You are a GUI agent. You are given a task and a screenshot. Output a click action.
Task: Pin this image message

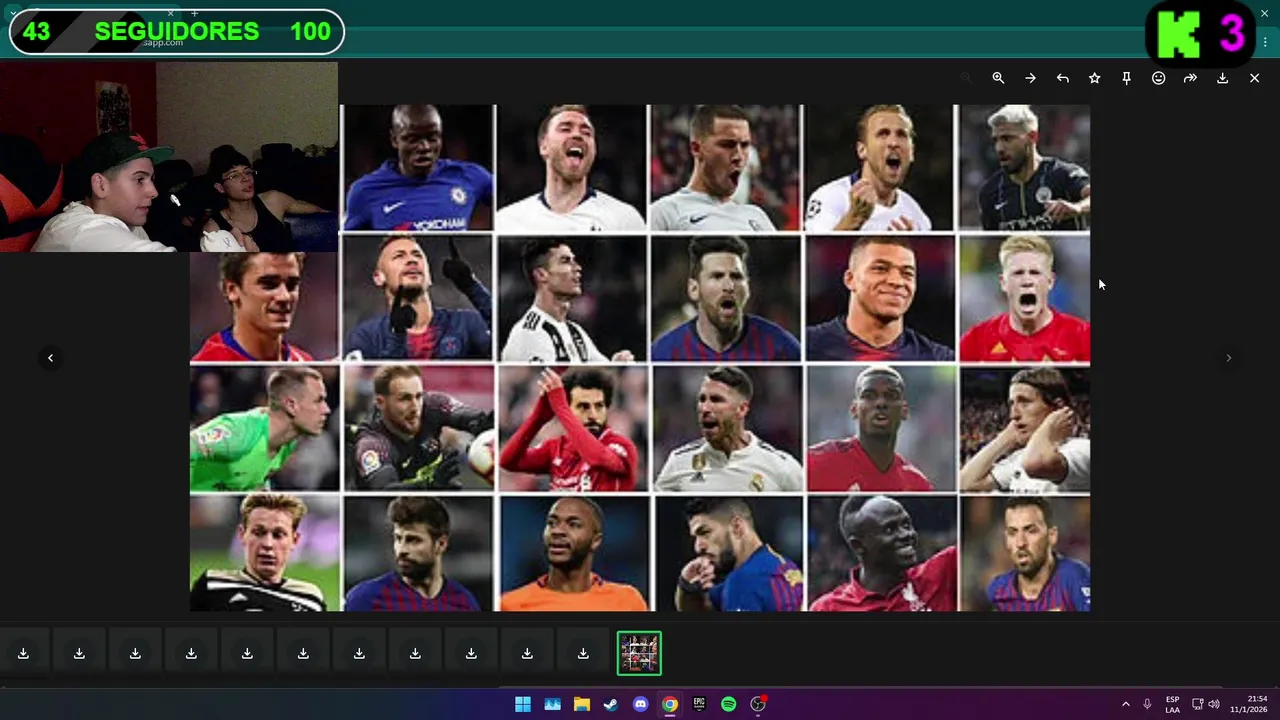(x=1126, y=78)
